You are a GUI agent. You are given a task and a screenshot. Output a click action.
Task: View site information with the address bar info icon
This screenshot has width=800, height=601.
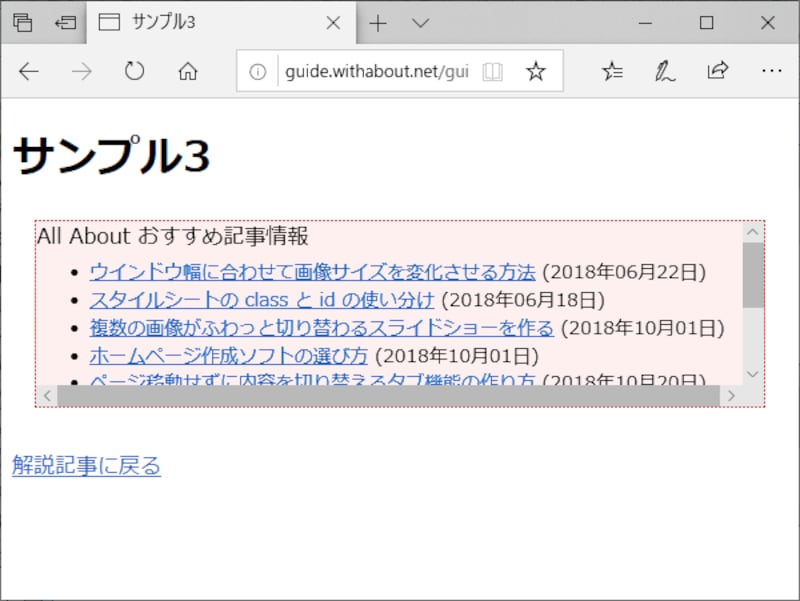[258, 71]
